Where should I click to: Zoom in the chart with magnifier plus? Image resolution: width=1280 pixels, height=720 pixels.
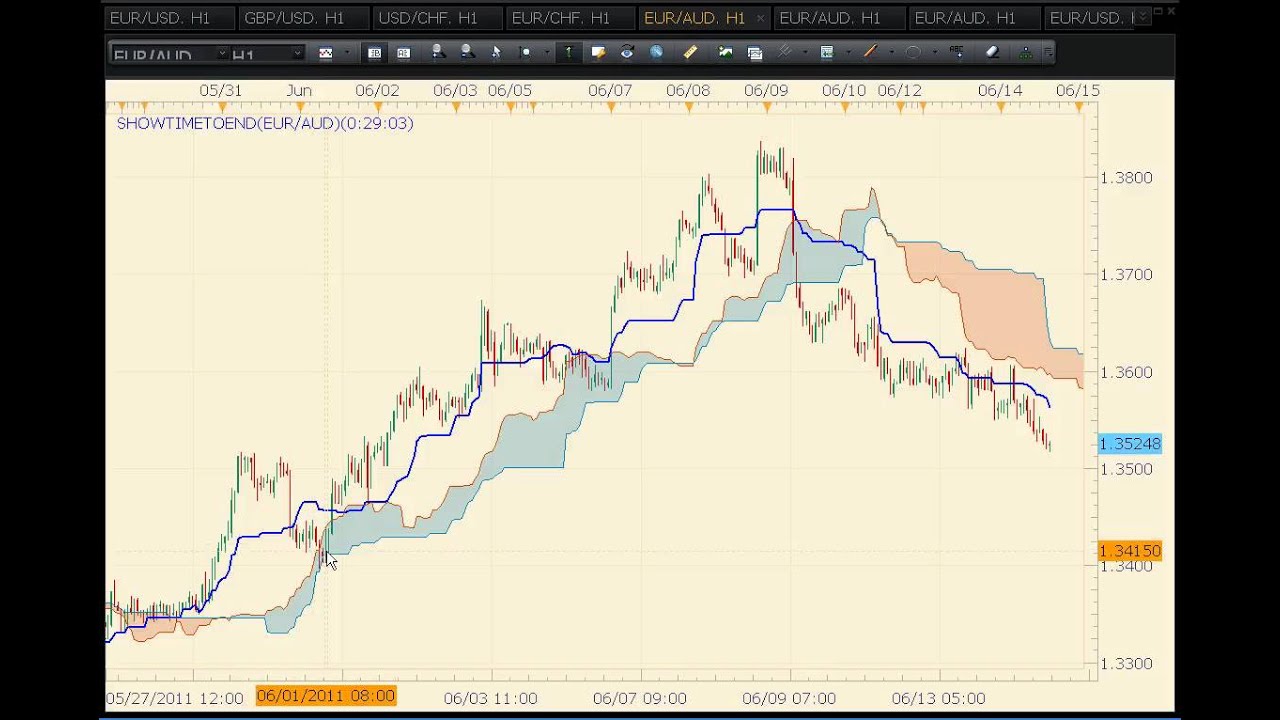(438, 53)
